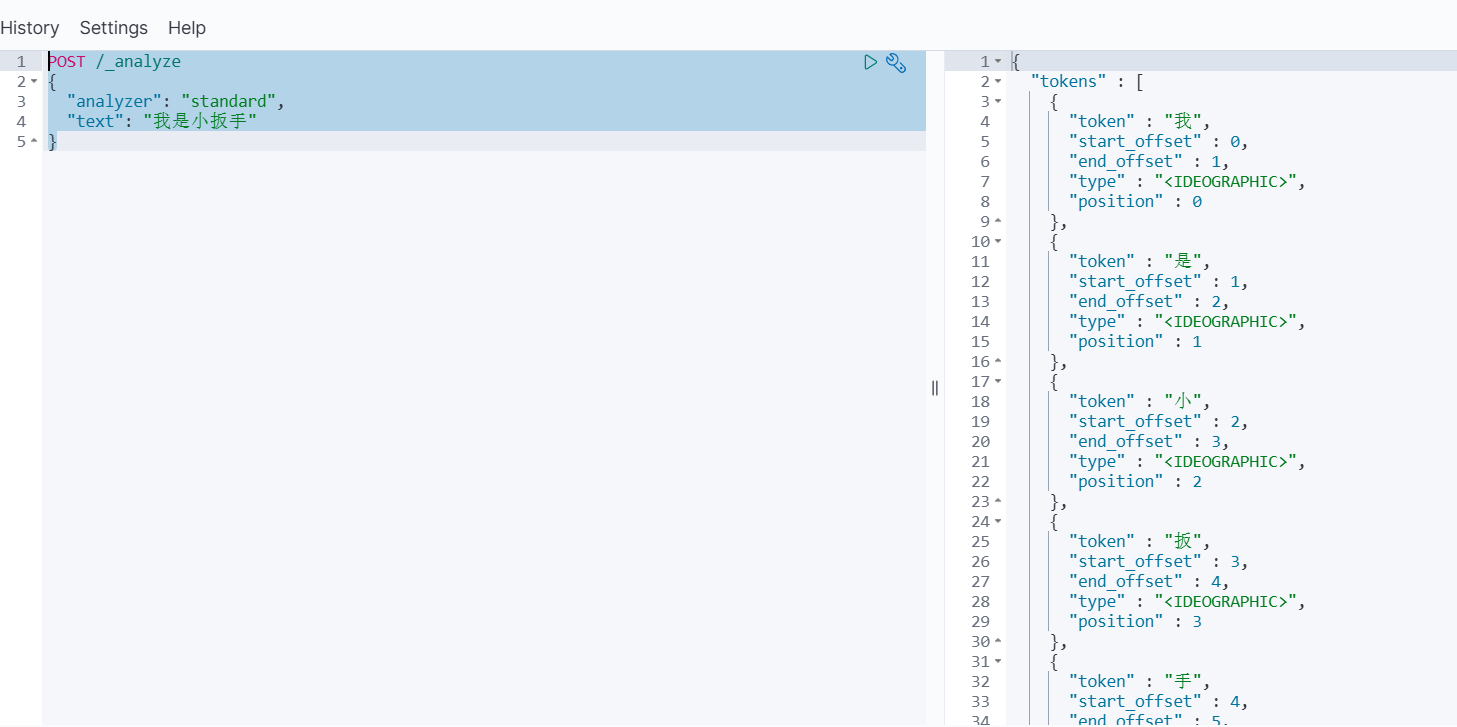The width and height of the screenshot is (1457, 727).
Task: Click fold end arrow at response line 30
Action: 998,642
